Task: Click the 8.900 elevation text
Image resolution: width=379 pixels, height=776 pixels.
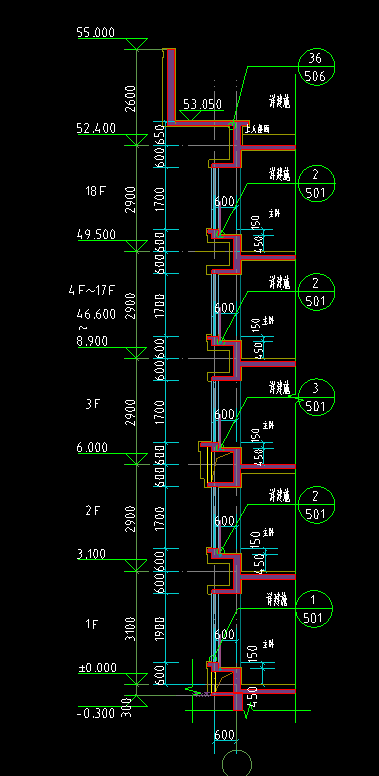Action: (x=93, y=341)
